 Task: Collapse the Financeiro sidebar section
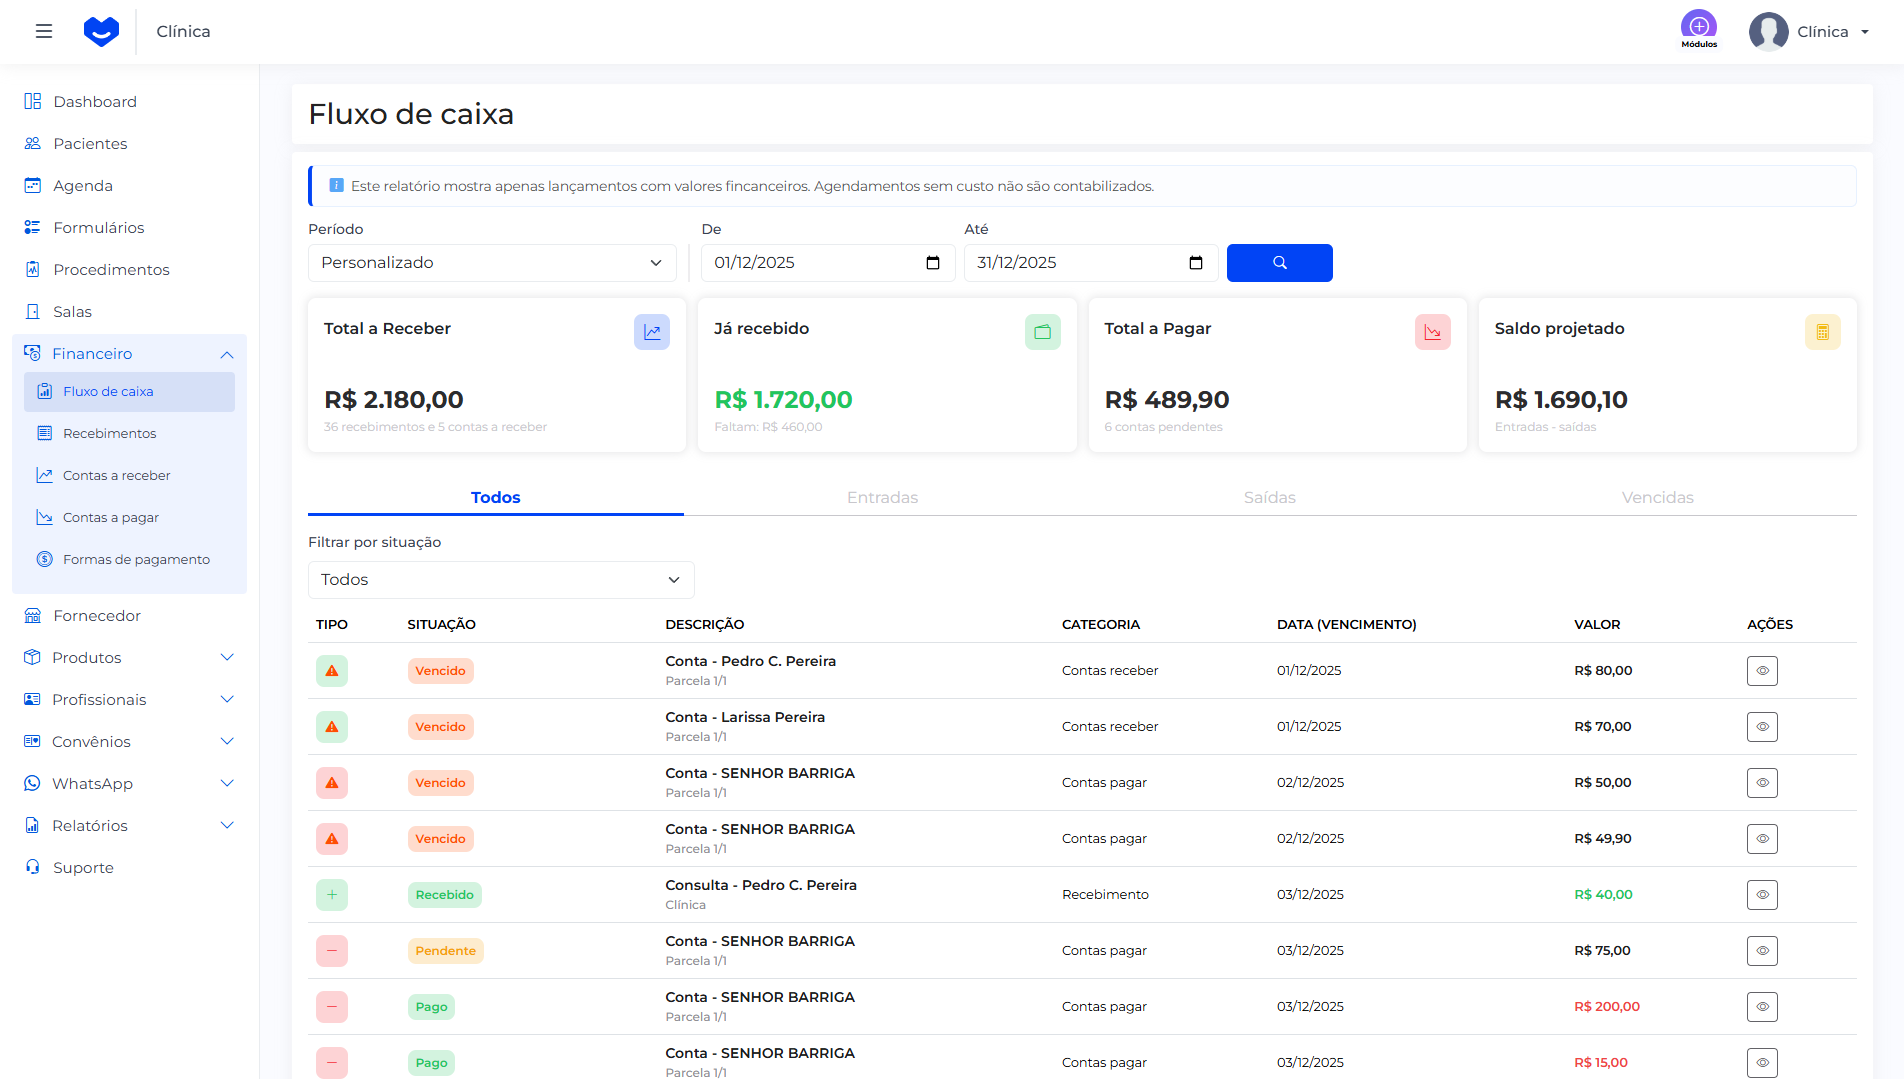coord(227,354)
